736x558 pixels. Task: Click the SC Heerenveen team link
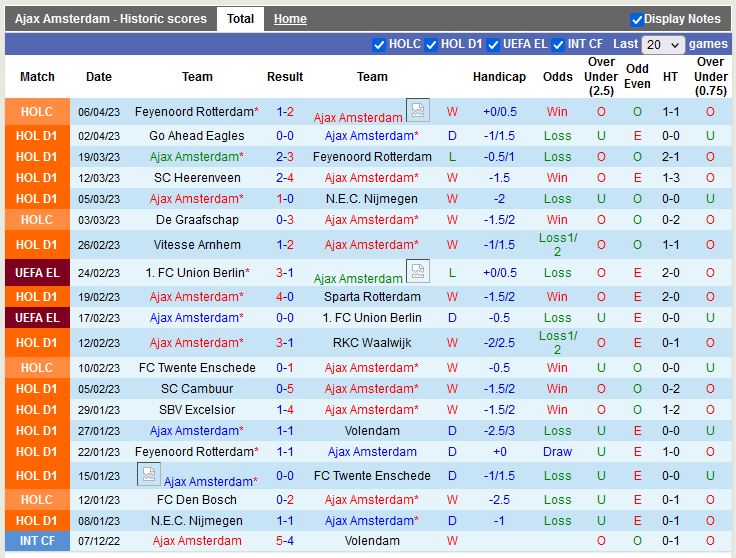click(197, 178)
